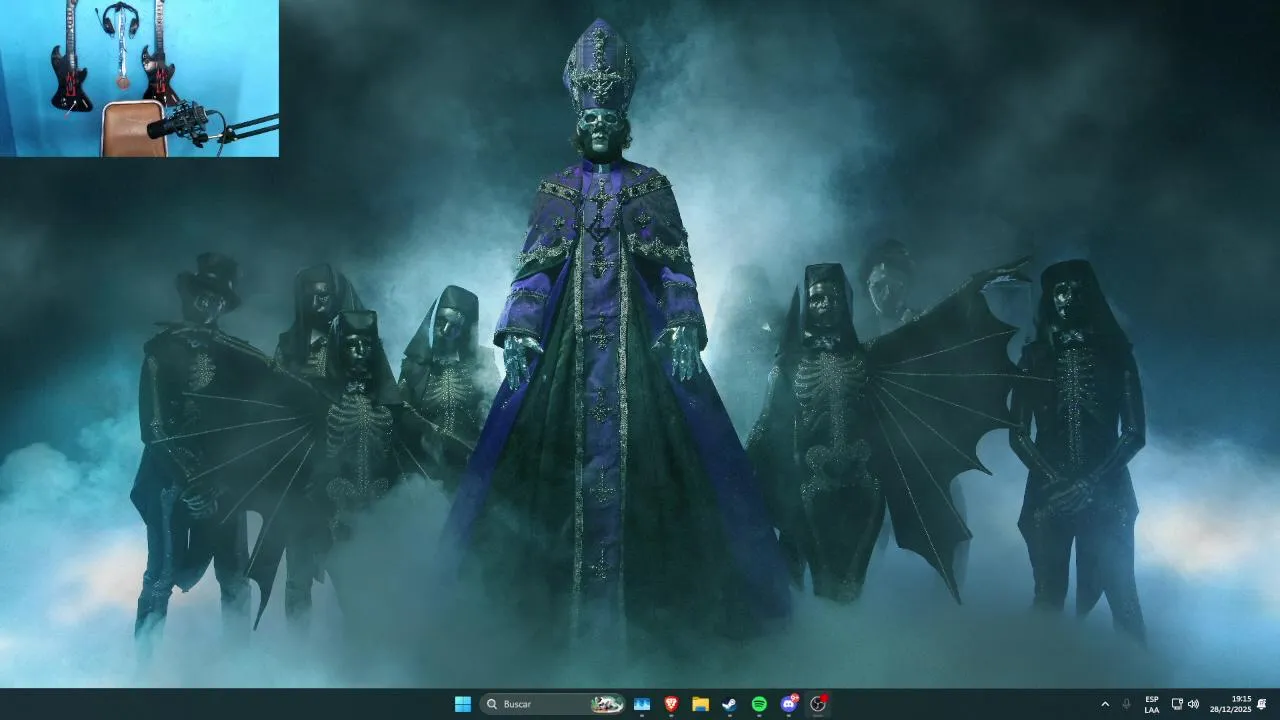This screenshot has width=1280, height=720.
Task: Open the notifications bell icon
Action: pos(1262,704)
